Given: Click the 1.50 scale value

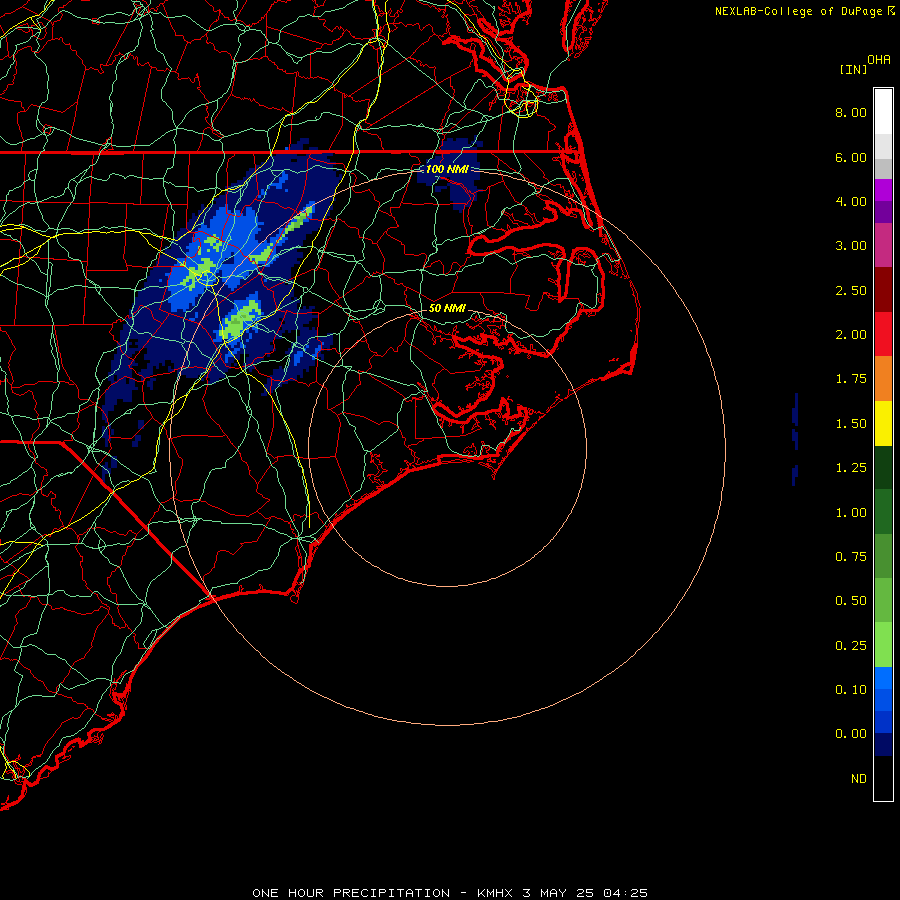Looking at the screenshot, I should (x=851, y=424).
